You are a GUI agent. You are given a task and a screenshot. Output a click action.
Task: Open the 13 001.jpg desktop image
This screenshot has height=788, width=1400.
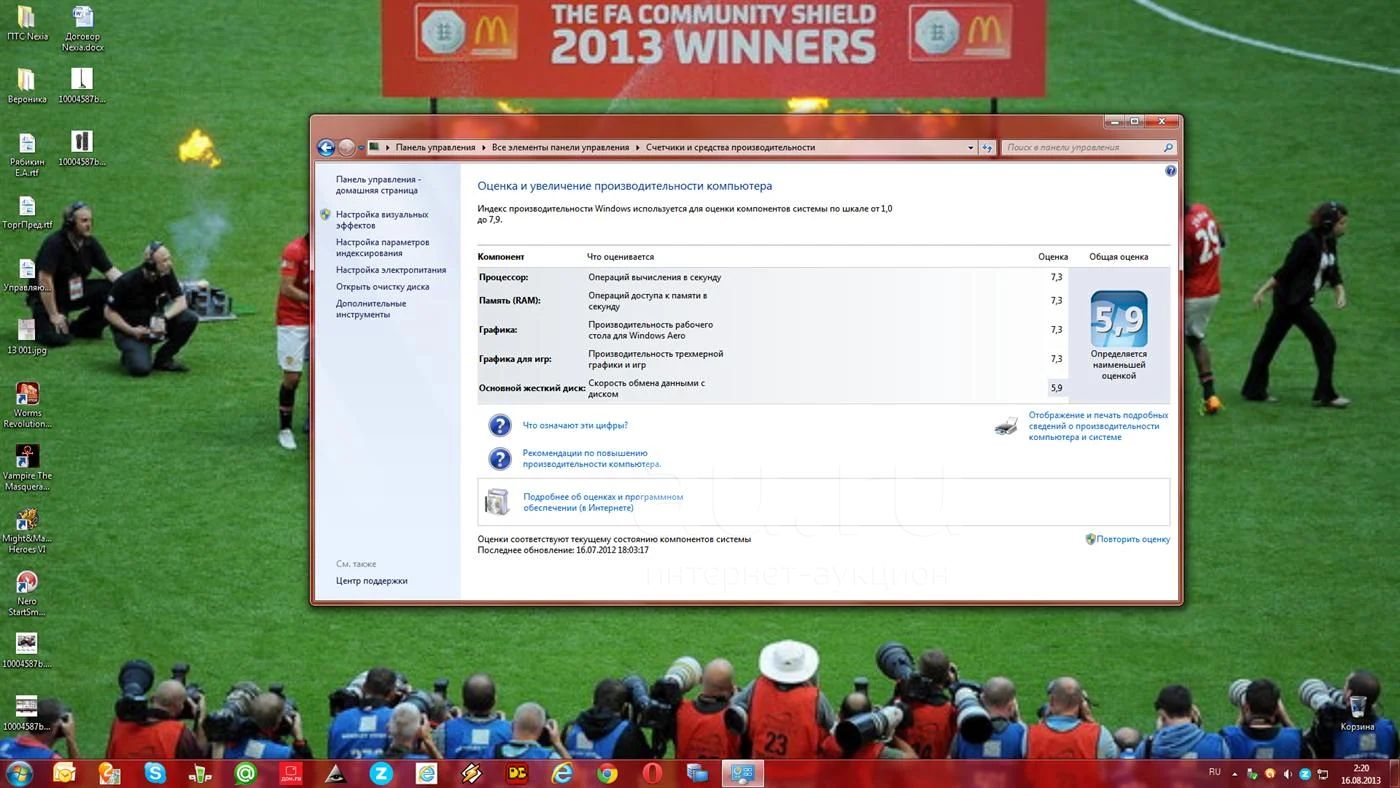(x=27, y=337)
